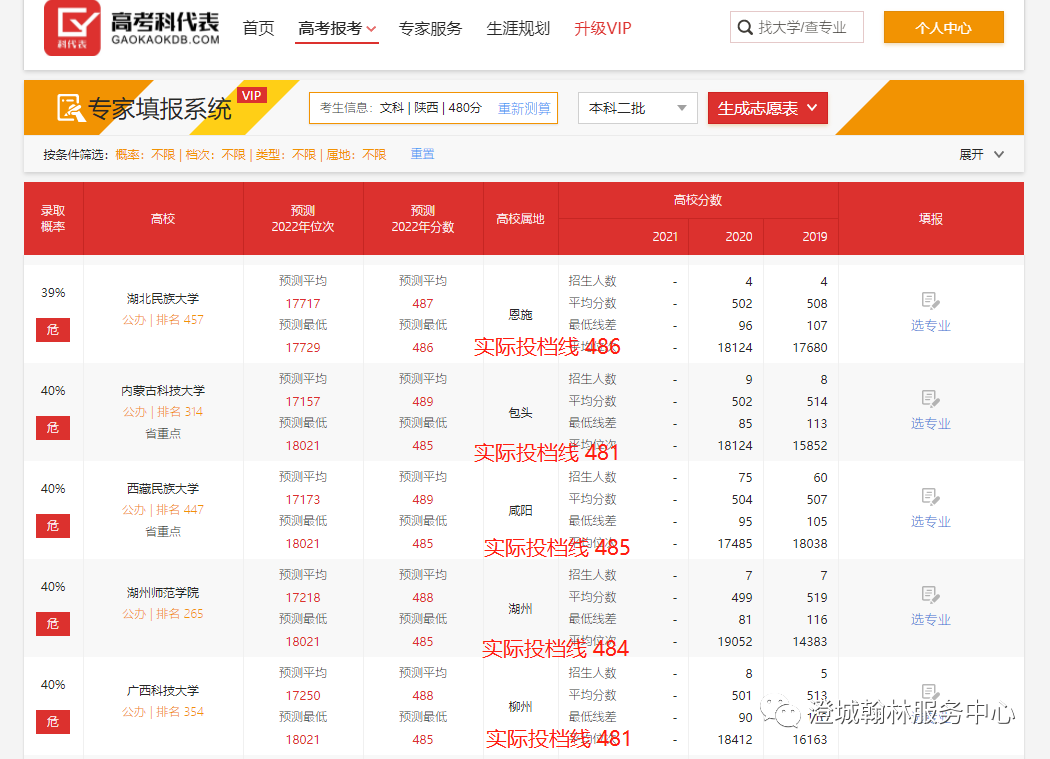This screenshot has height=759, width=1050.
Task: Click the 选专业 link for 西藏民族大学
Action: 930,521
